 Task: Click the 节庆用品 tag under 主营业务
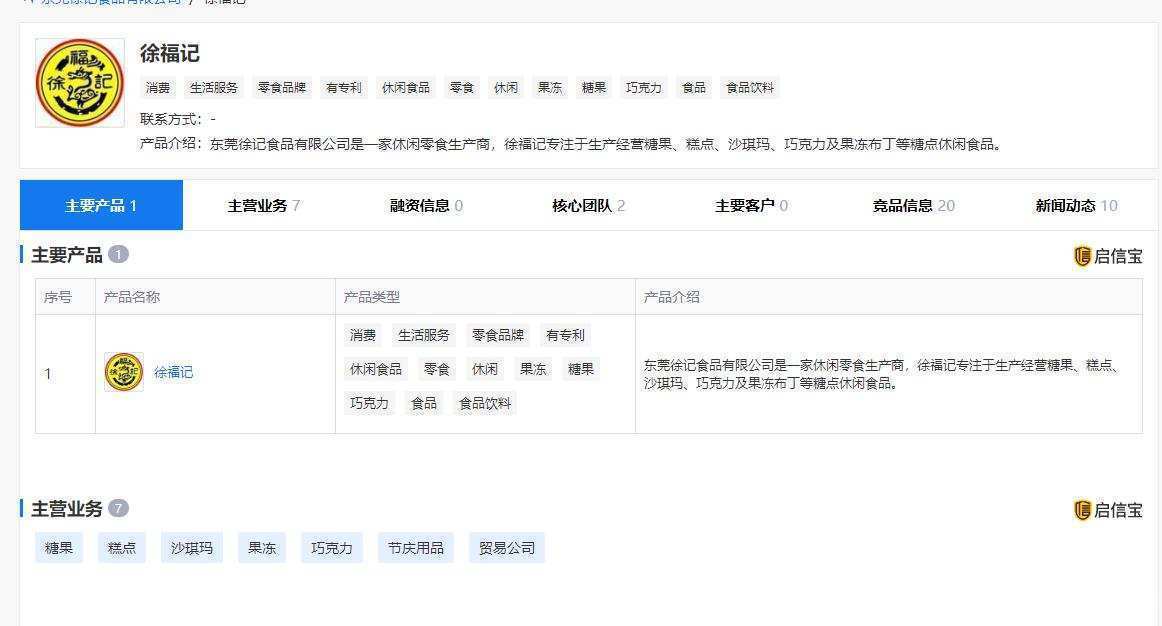click(414, 547)
